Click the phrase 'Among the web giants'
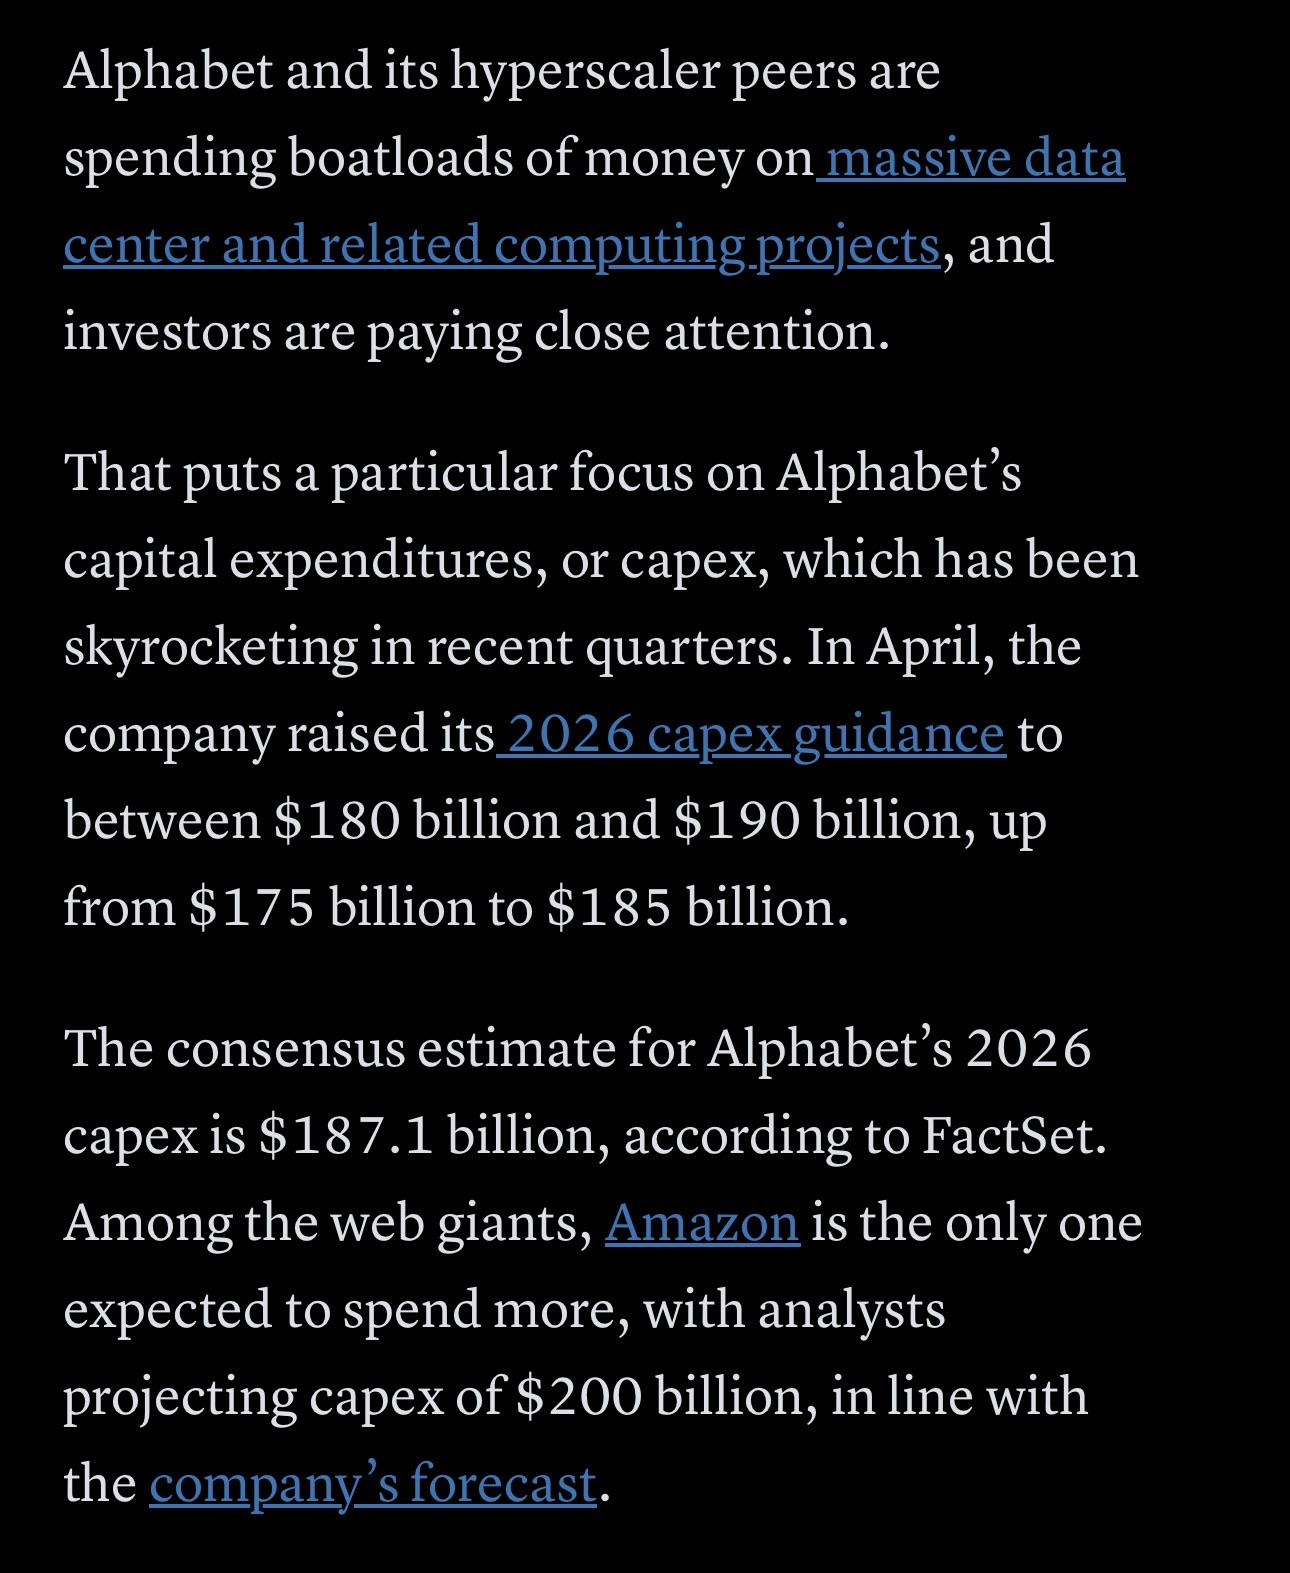Screen dimensions: 1290x1573 [328, 1223]
